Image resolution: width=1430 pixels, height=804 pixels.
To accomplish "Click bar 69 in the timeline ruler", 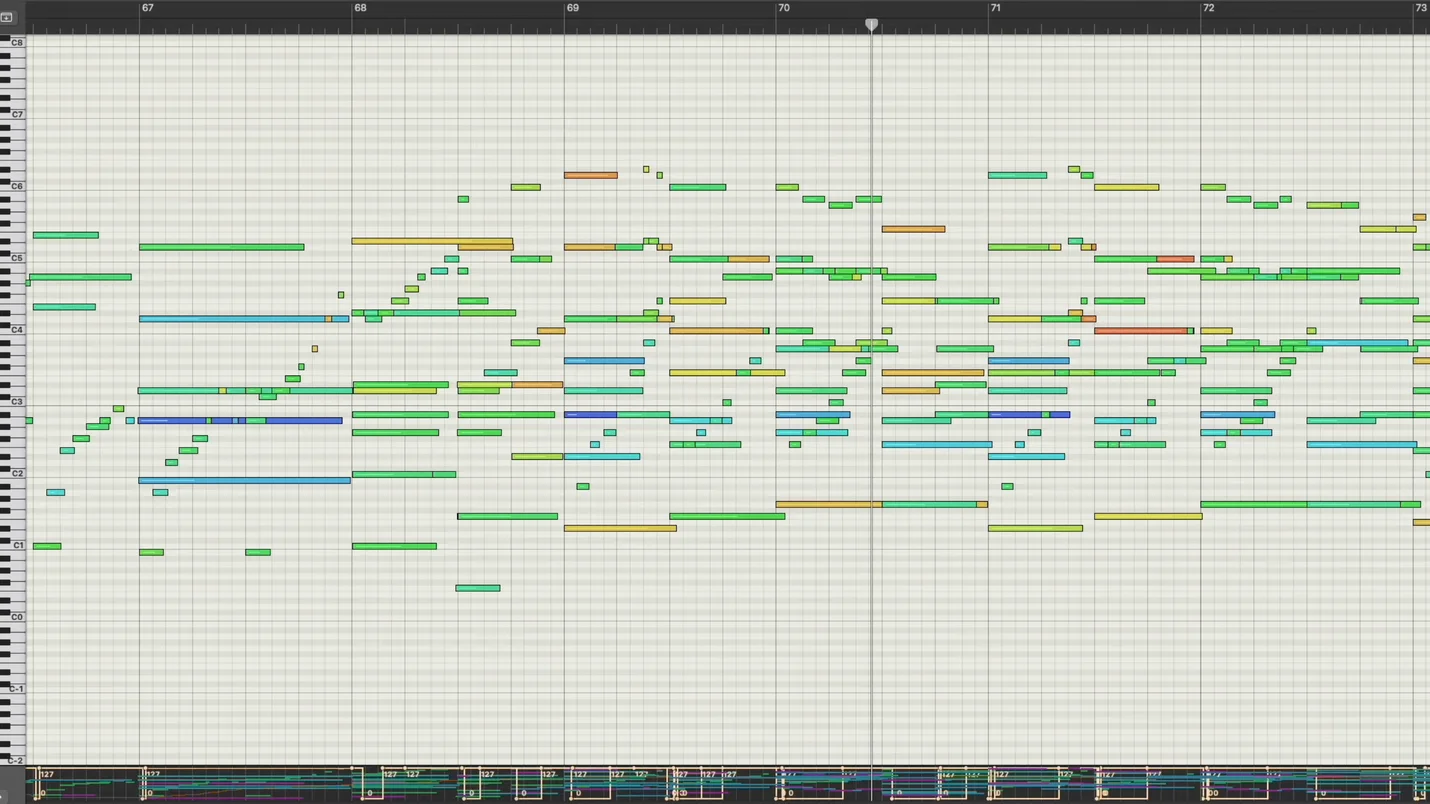I will (x=572, y=8).
